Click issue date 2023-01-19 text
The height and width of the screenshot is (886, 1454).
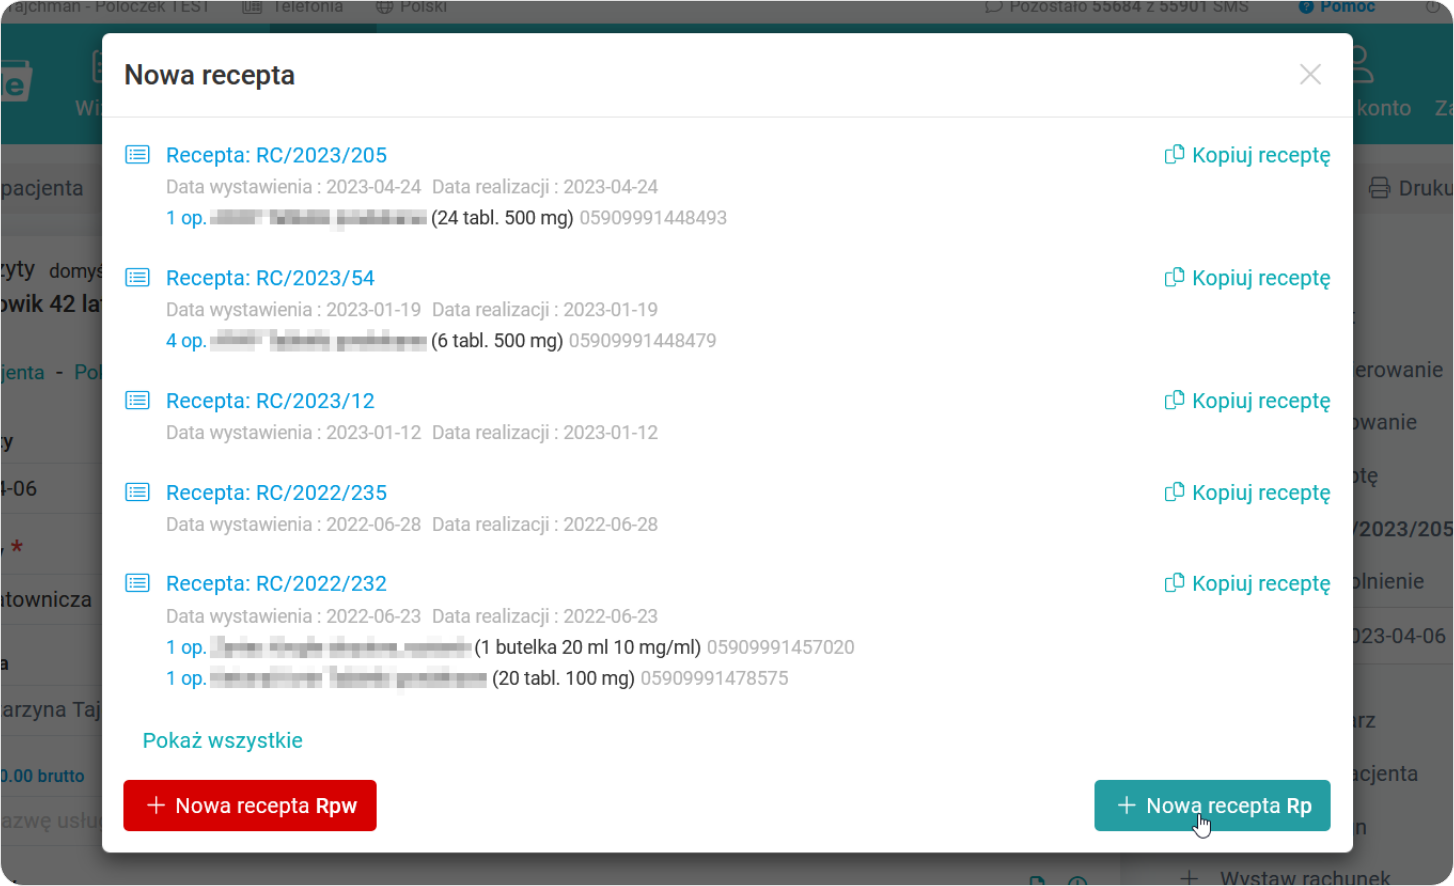[373, 310]
